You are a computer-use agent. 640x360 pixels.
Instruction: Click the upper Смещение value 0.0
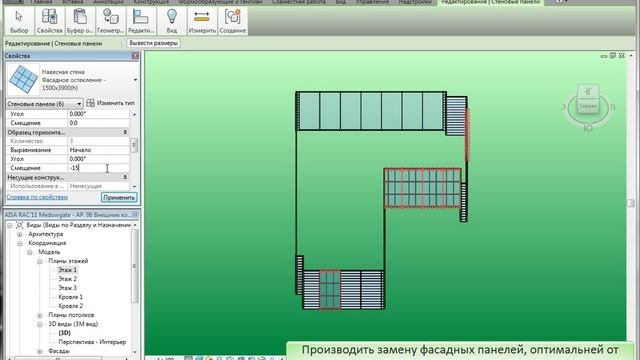98,123
